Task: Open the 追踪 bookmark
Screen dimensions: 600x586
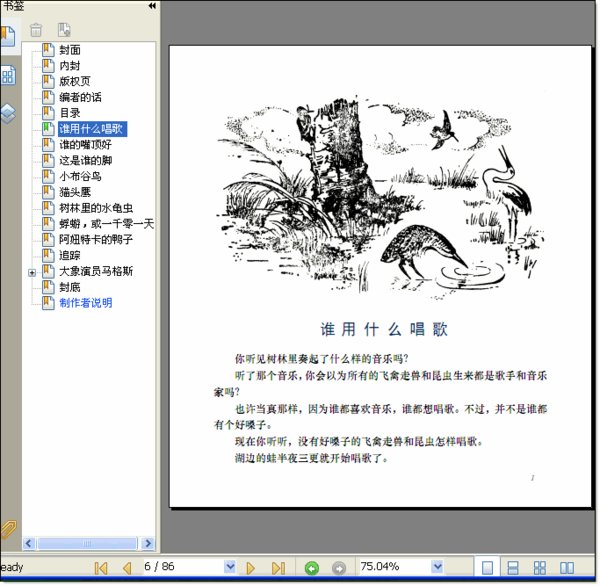Action: (x=70, y=255)
